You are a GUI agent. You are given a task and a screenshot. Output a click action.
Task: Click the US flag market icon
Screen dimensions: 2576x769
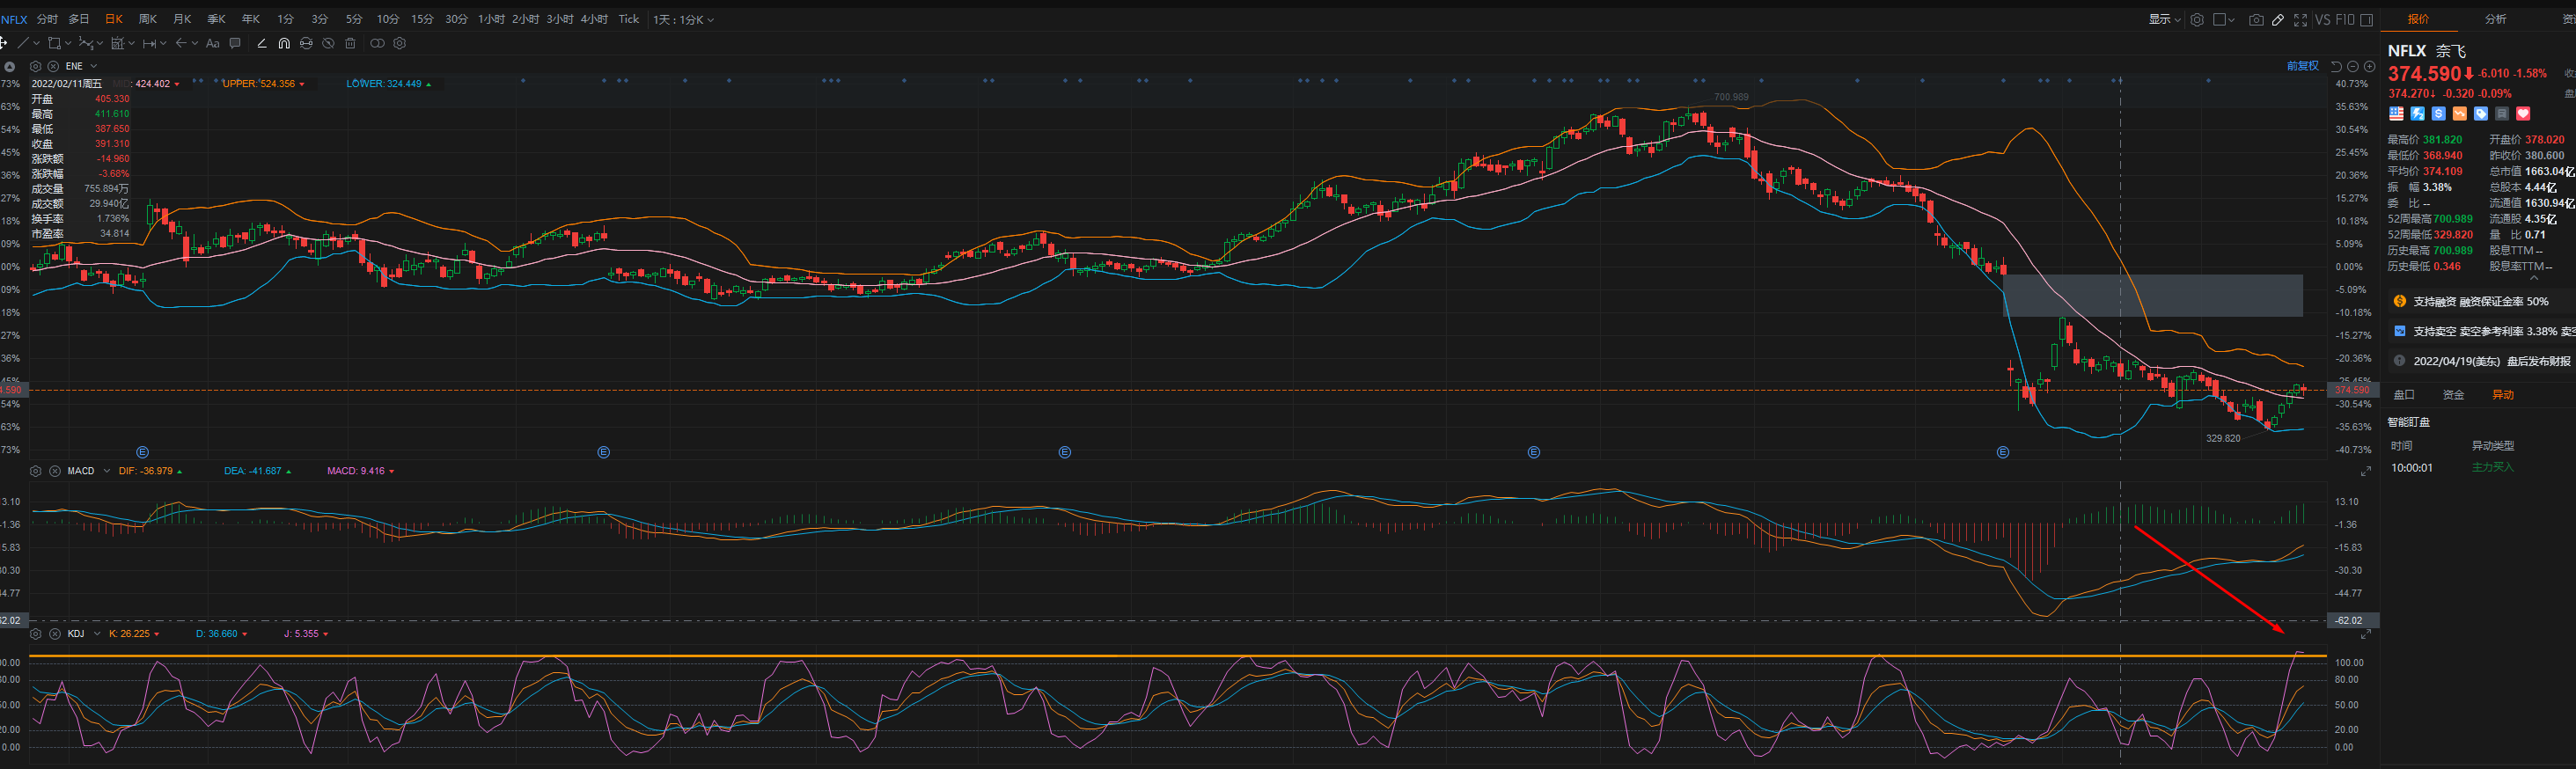(2397, 114)
